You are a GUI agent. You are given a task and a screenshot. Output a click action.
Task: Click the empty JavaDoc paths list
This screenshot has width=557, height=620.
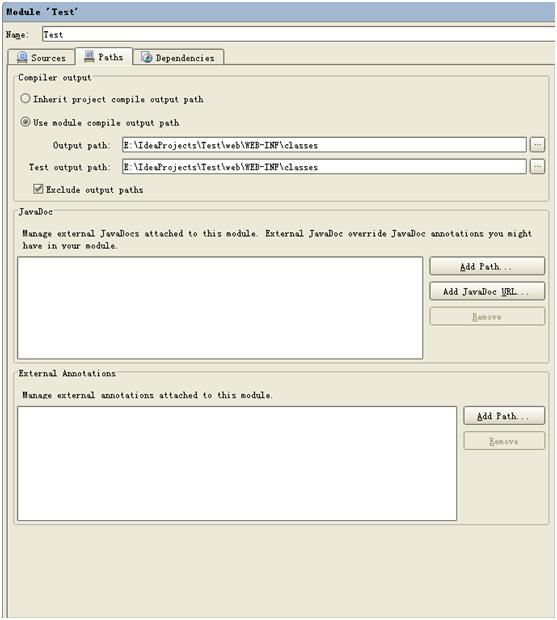(220, 308)
